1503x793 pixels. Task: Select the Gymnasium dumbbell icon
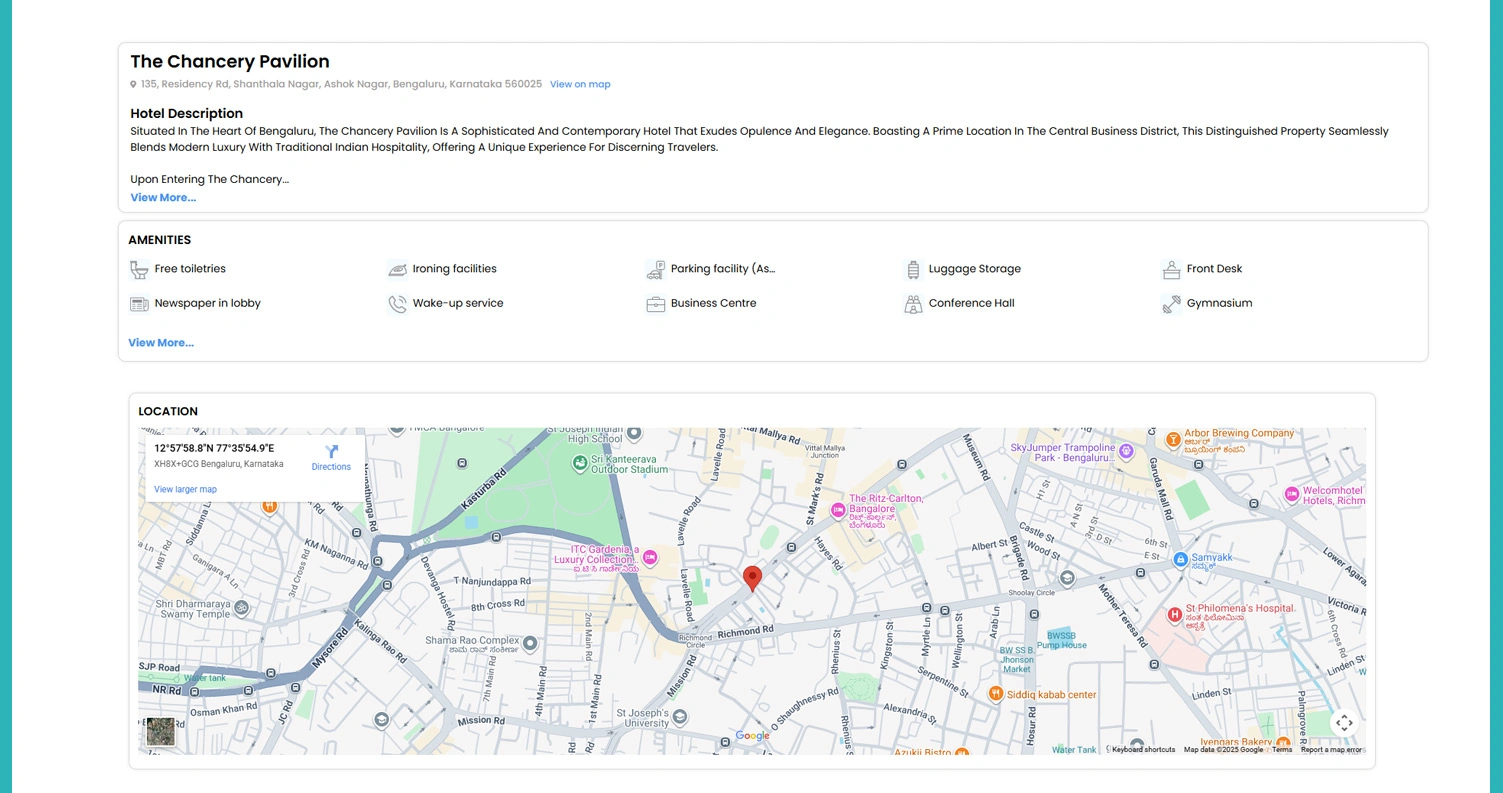(x=1171, y=303)
